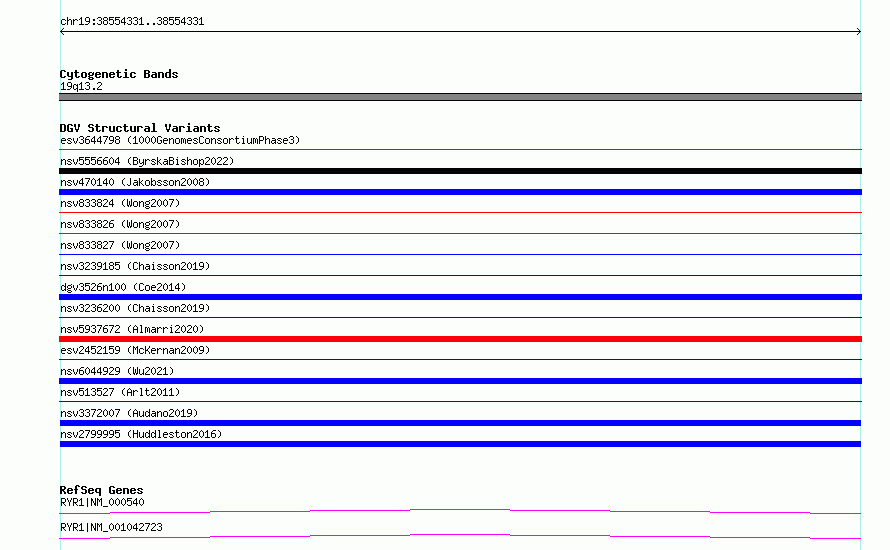Click the blue bar under nsv470140
This screenshot has height=550, width=890.
click(460, 192)
